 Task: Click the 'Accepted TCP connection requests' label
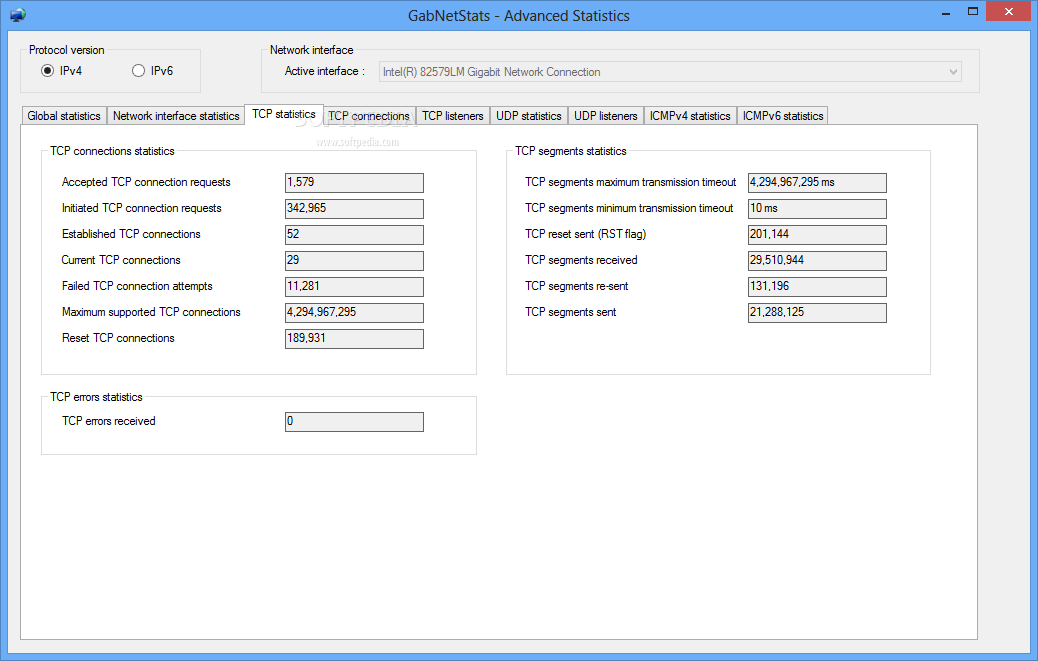tap(146, 183)
